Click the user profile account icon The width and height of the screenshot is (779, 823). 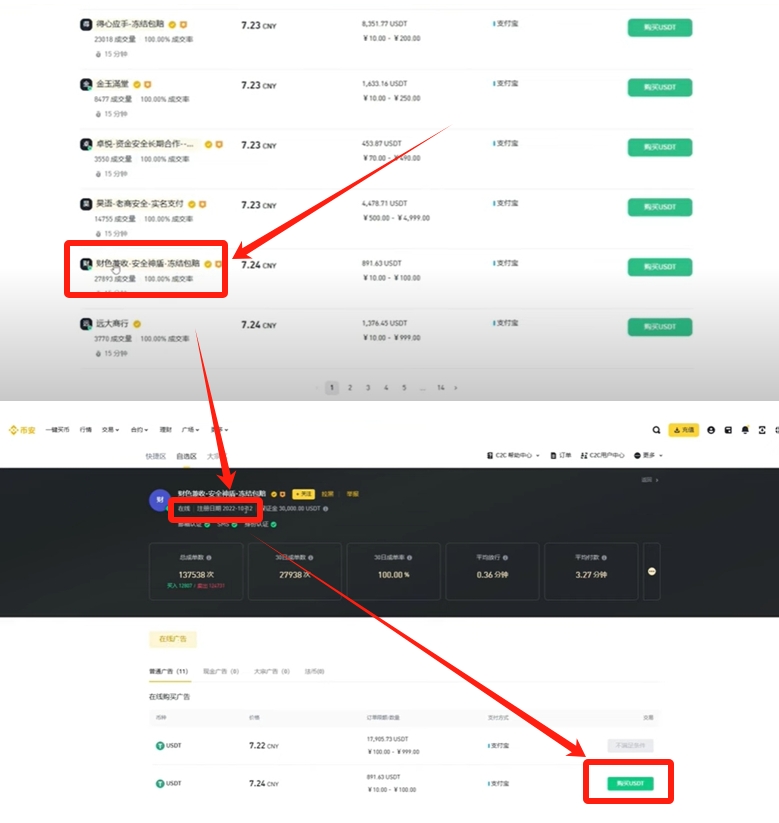point(711,430)
